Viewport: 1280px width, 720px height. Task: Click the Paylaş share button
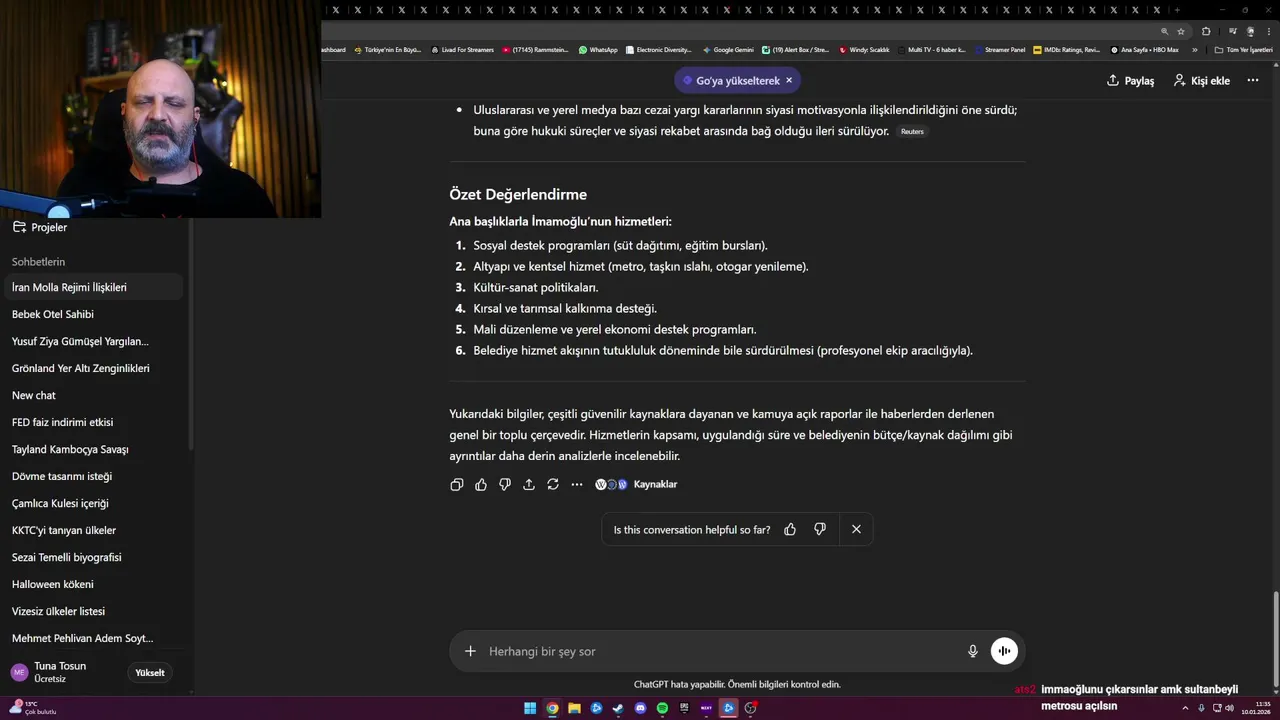point(1131,80)
